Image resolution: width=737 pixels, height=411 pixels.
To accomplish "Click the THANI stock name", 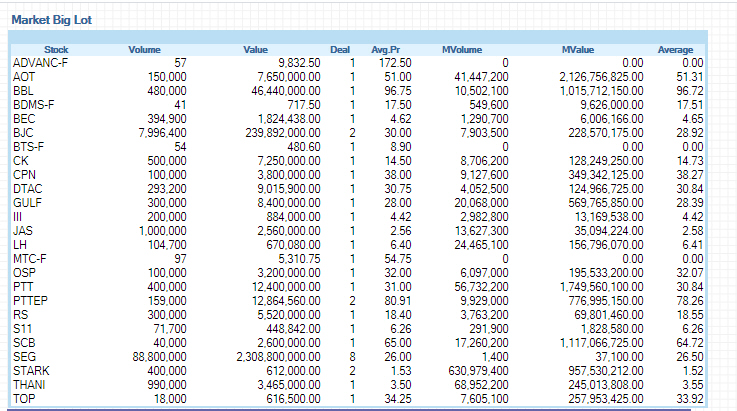I will point(29,385).
